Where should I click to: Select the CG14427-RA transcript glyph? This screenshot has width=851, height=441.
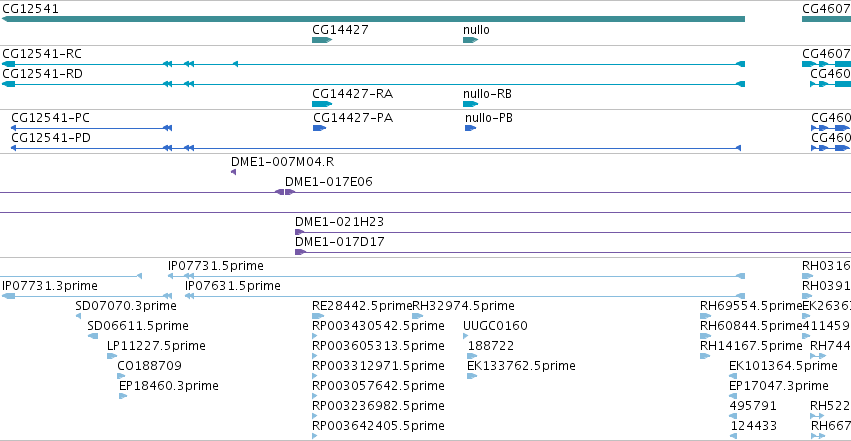point(322,104)
